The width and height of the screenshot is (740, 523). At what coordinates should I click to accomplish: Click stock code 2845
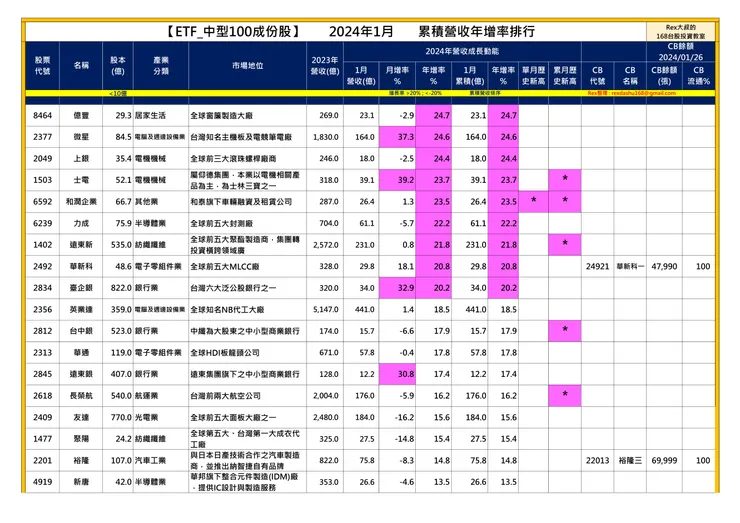click(42, 374)
